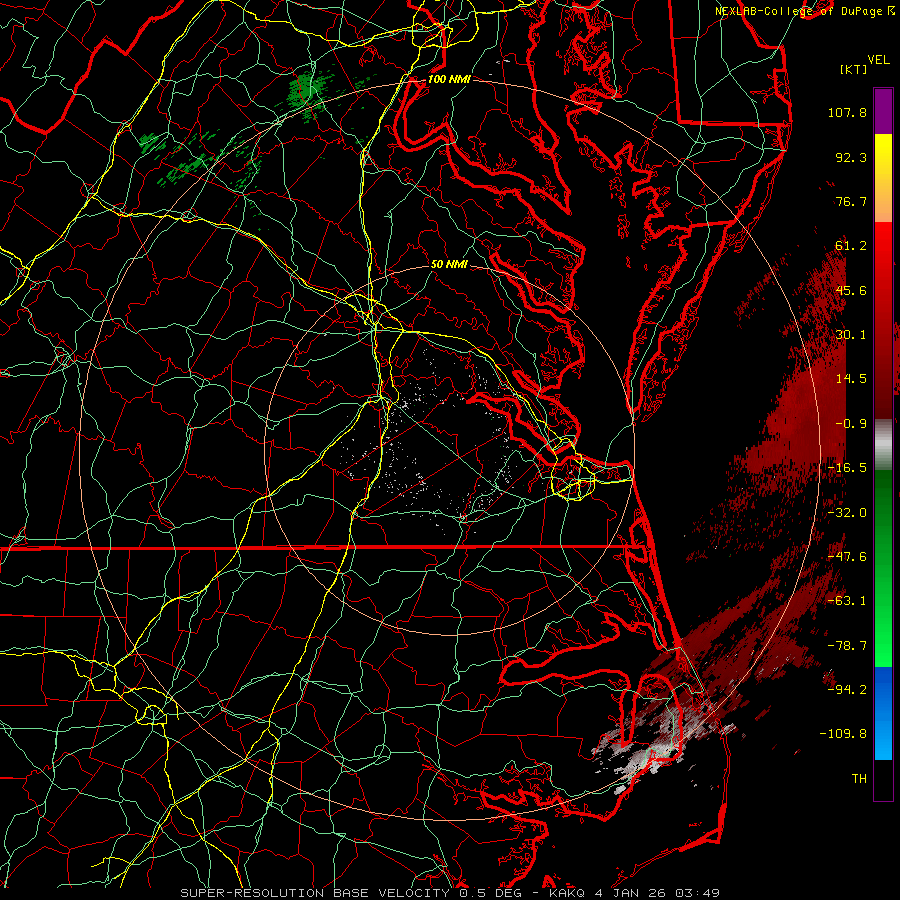Click the 03:49 timestamp in caption
Image resolution: width=900 pixels, height=900 pixels.
pyautogui.click(x=697, y=893)
